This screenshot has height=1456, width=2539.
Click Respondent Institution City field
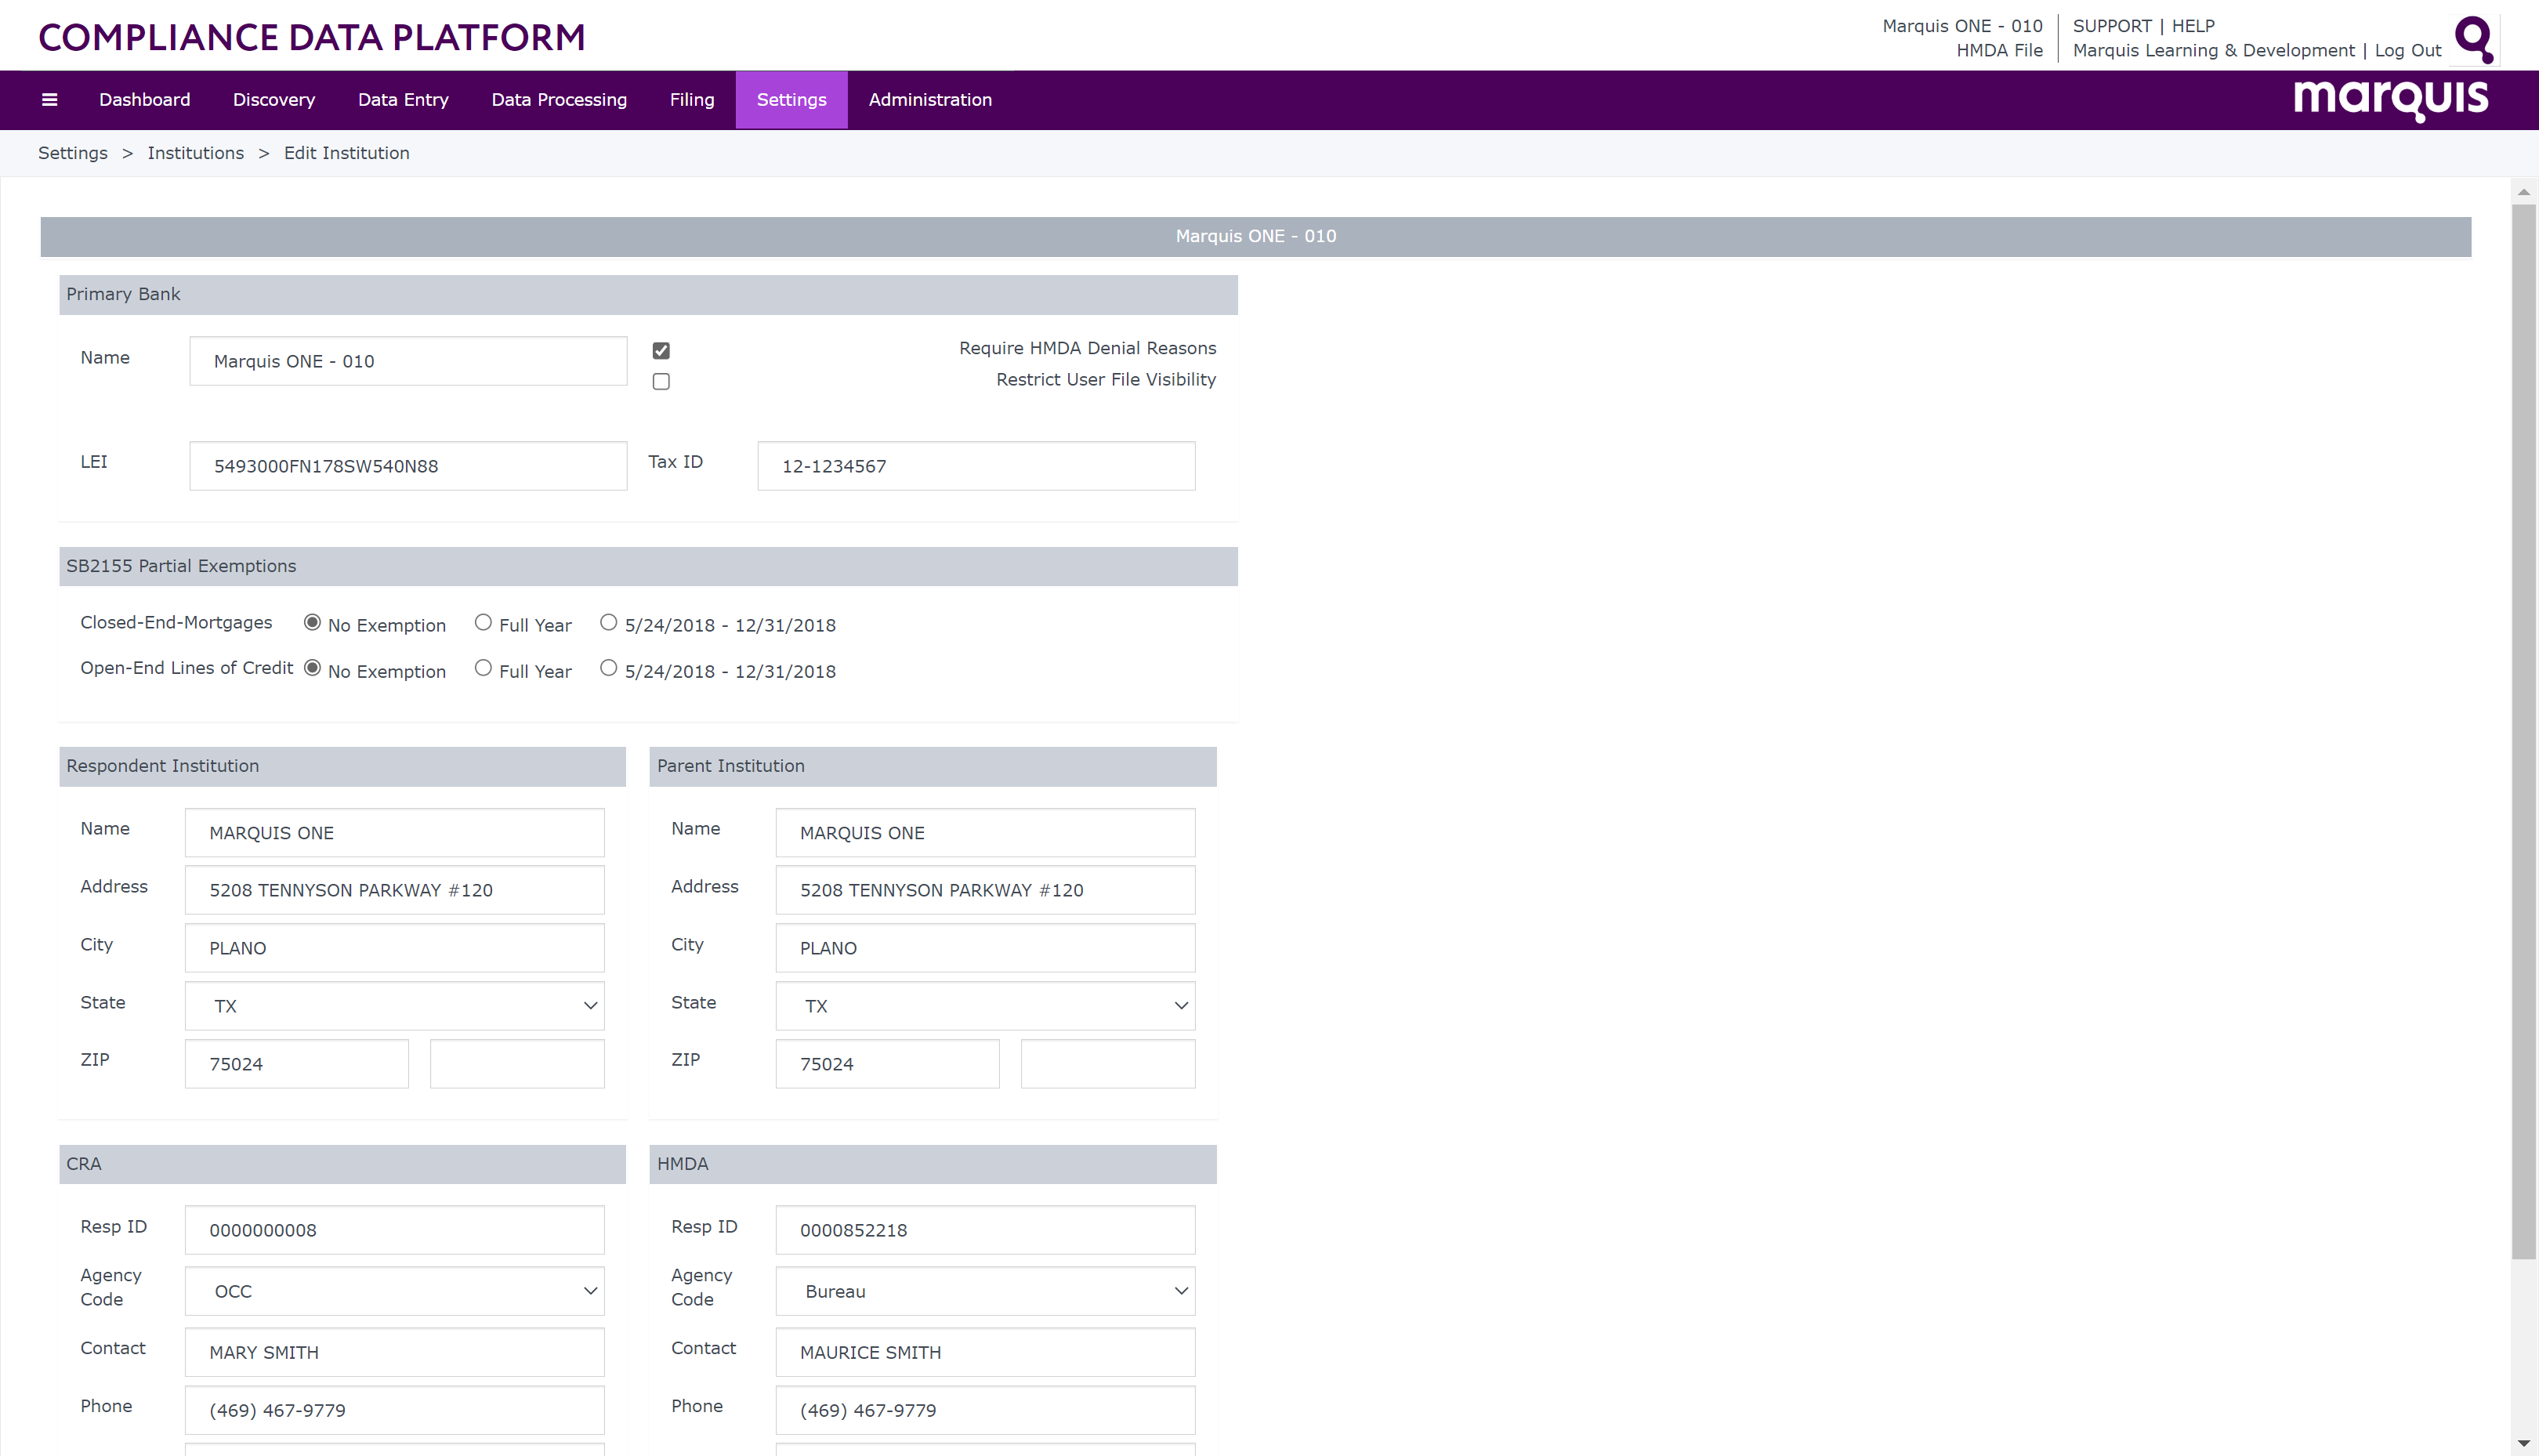[395, 948]
